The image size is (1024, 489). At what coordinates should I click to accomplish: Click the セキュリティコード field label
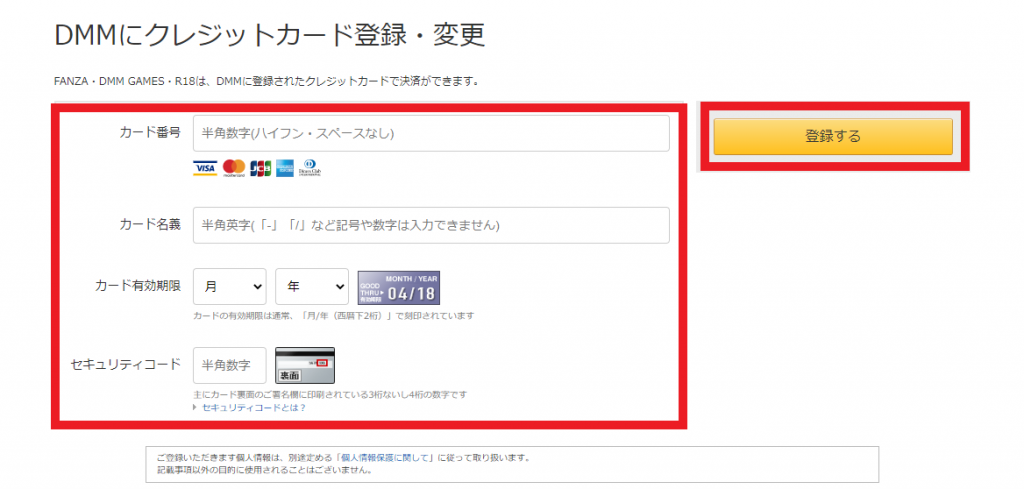point(126,364)
